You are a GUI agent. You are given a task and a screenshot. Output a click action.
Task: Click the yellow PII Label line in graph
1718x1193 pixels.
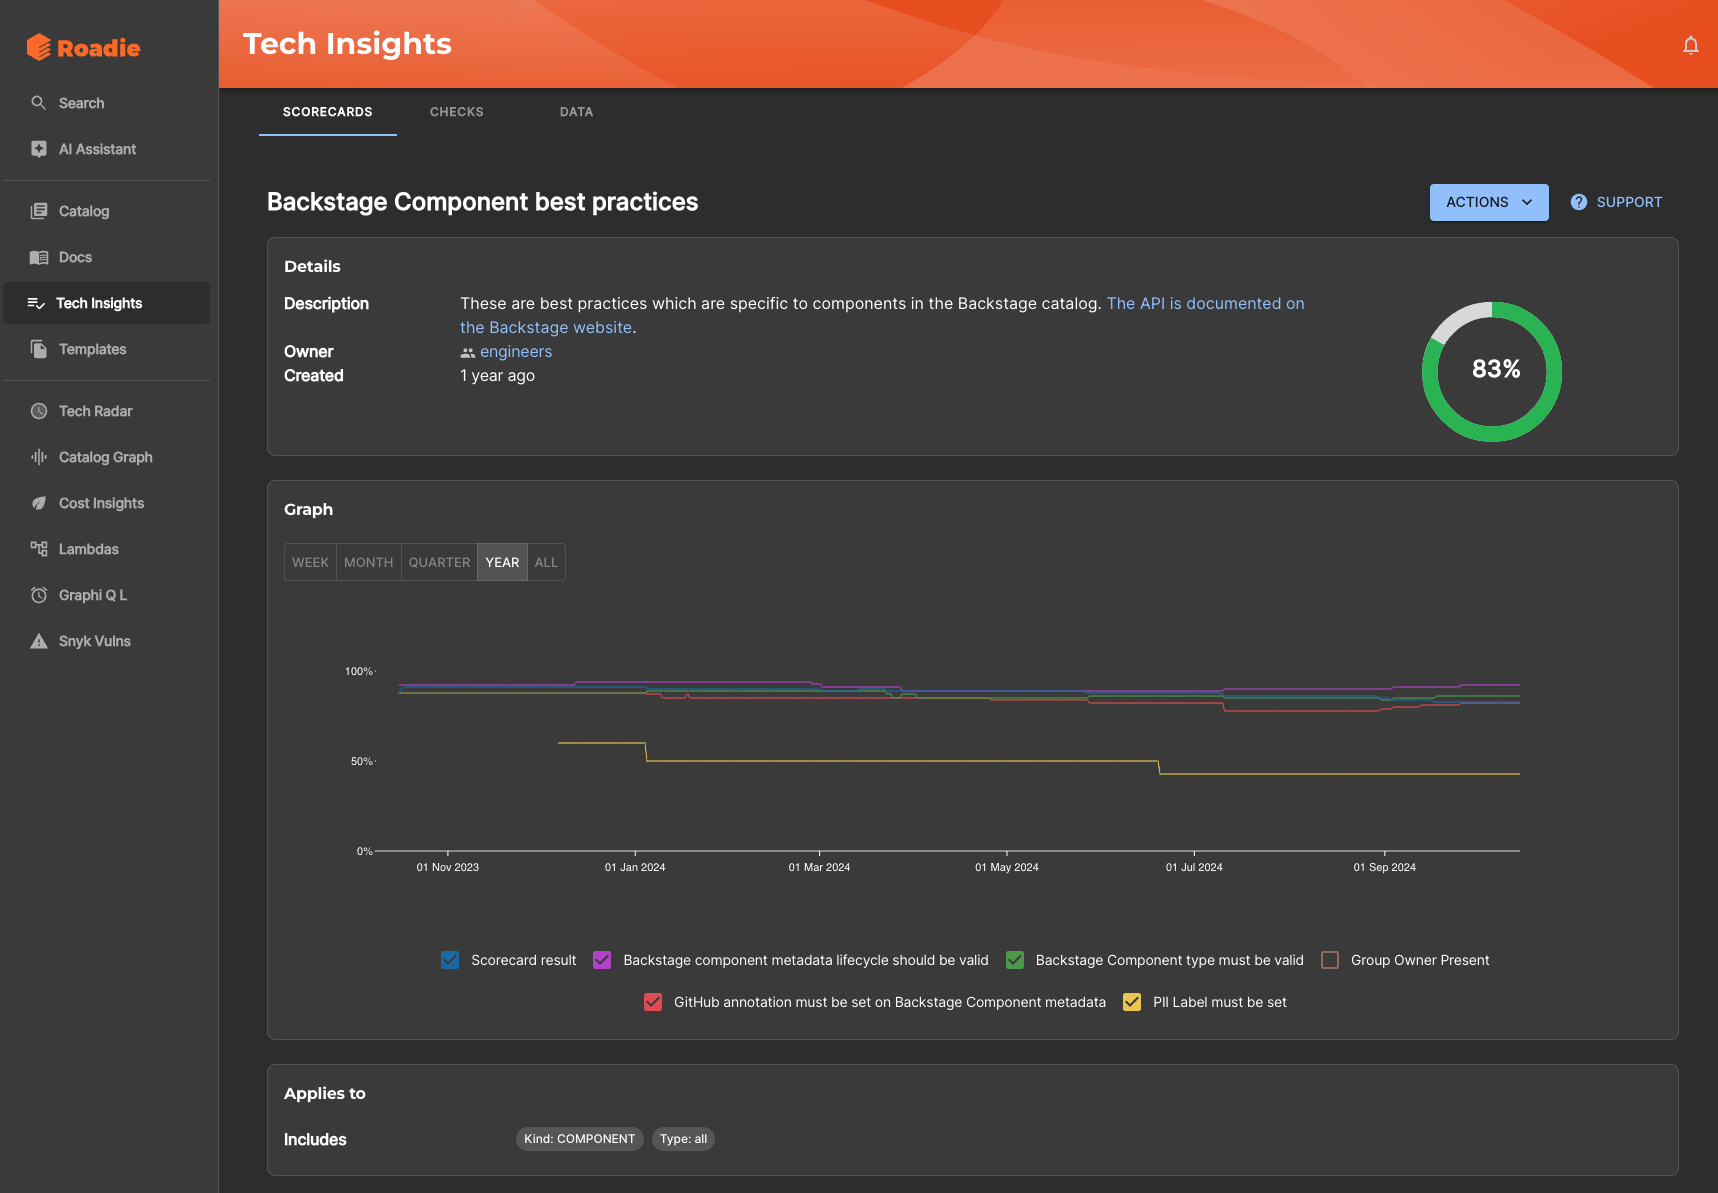900,761
